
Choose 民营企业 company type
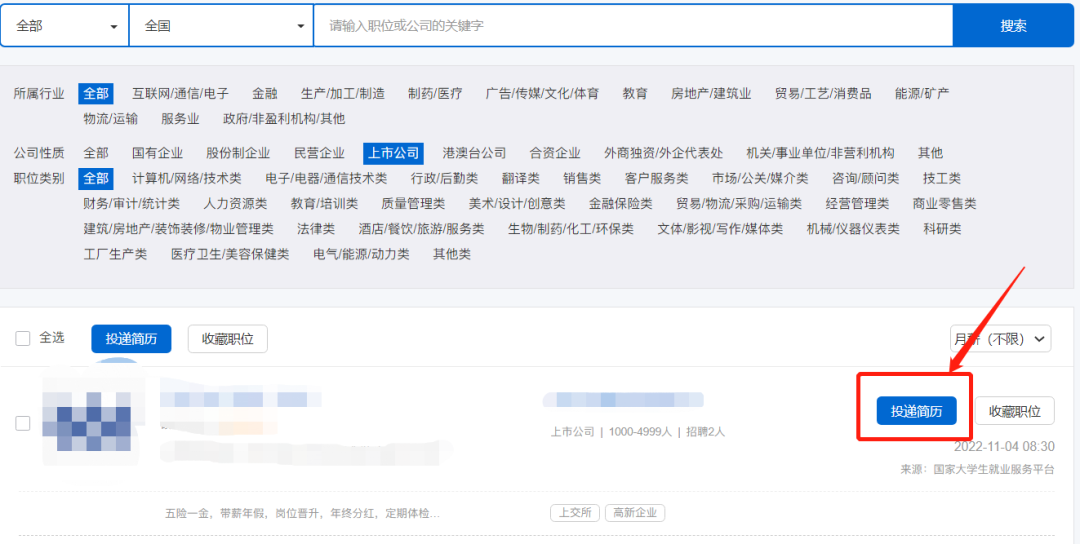pyautogui.click(x=319, y=153)
